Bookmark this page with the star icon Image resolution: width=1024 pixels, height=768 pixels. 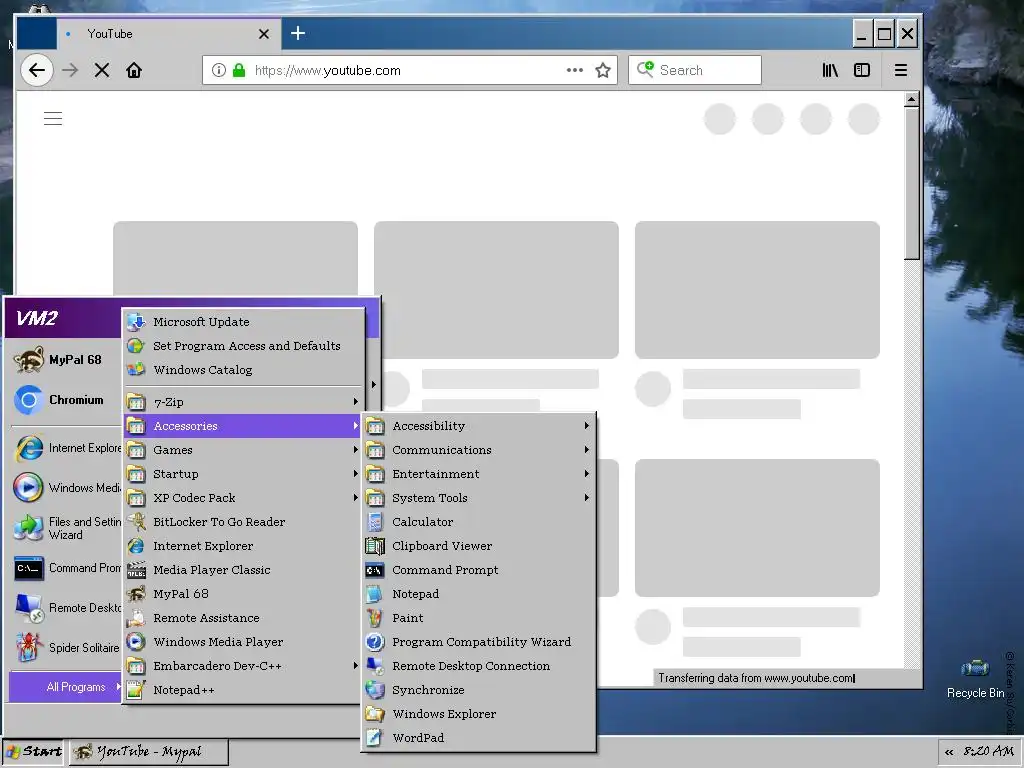(x=603, y=70)
